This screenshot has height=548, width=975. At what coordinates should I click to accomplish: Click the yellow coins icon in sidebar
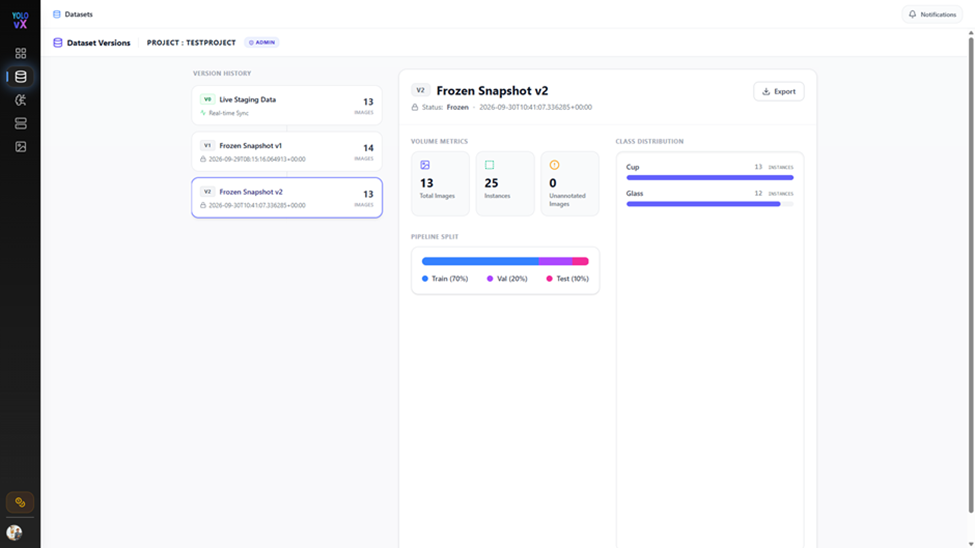point(20,502)
